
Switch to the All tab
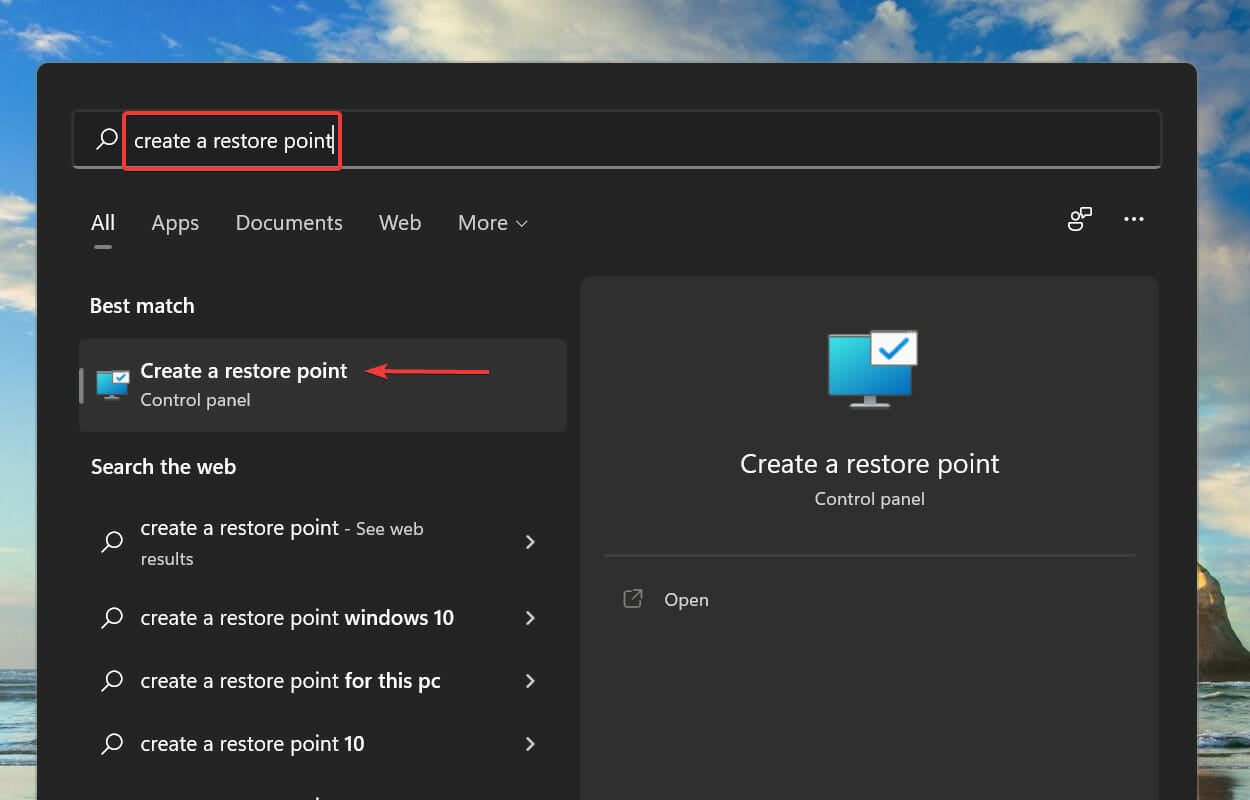pyautogui.click(x=103, y=223)
